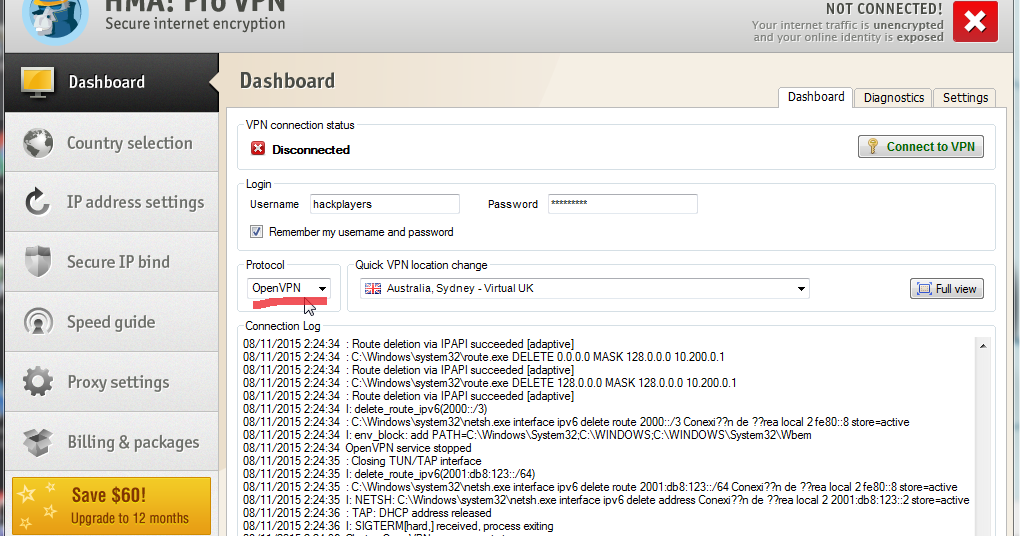Click the red Disconnected status icon
The height and width of the screenshot is (536, 1020).
click(258, 148)
